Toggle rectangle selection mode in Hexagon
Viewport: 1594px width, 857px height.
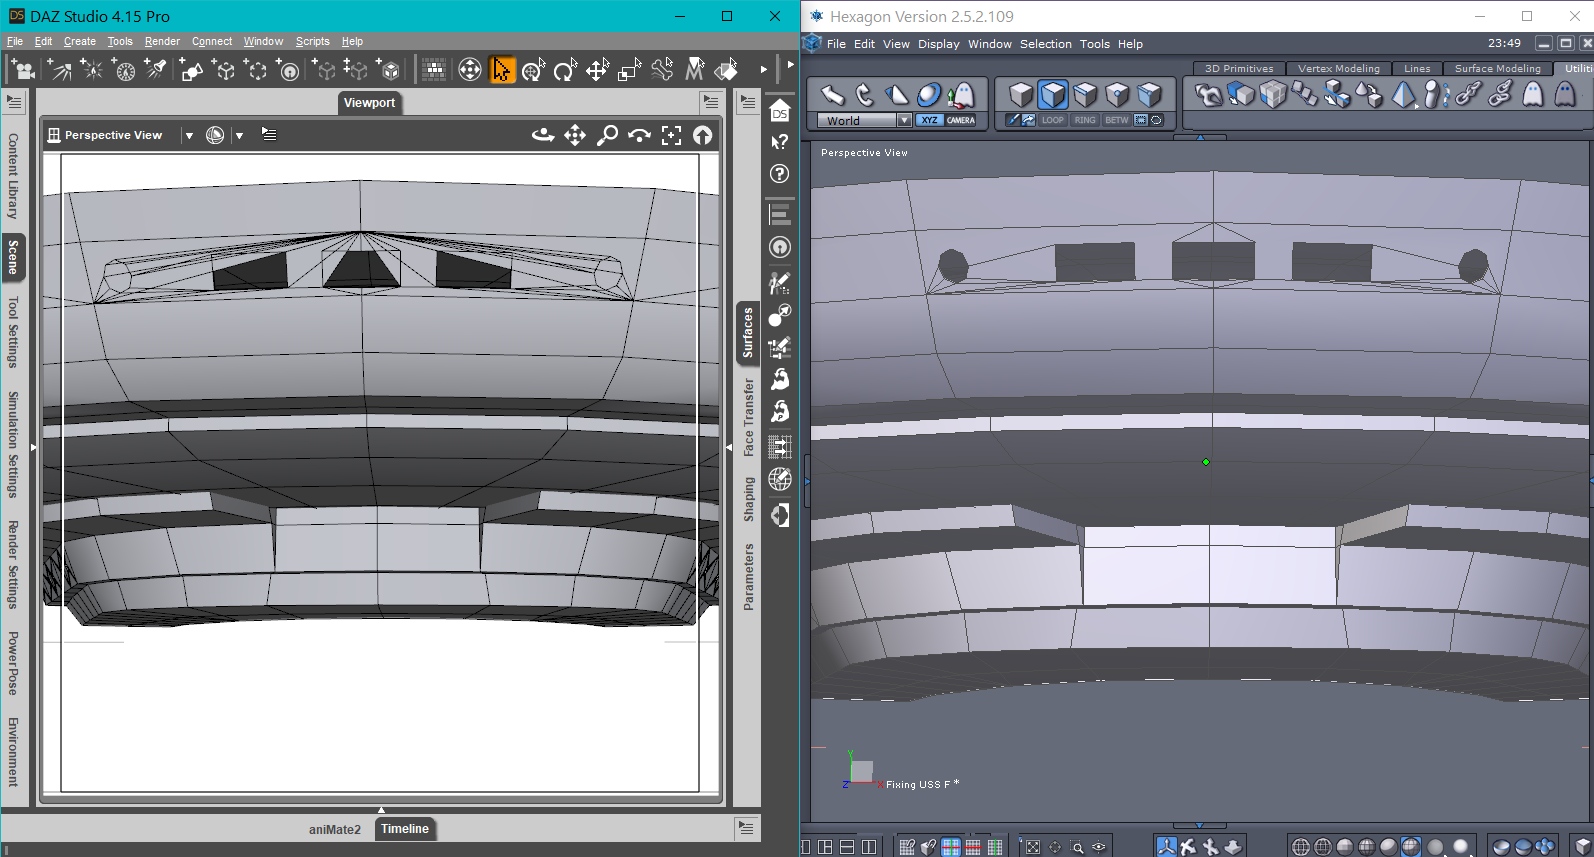point(1140,120)
